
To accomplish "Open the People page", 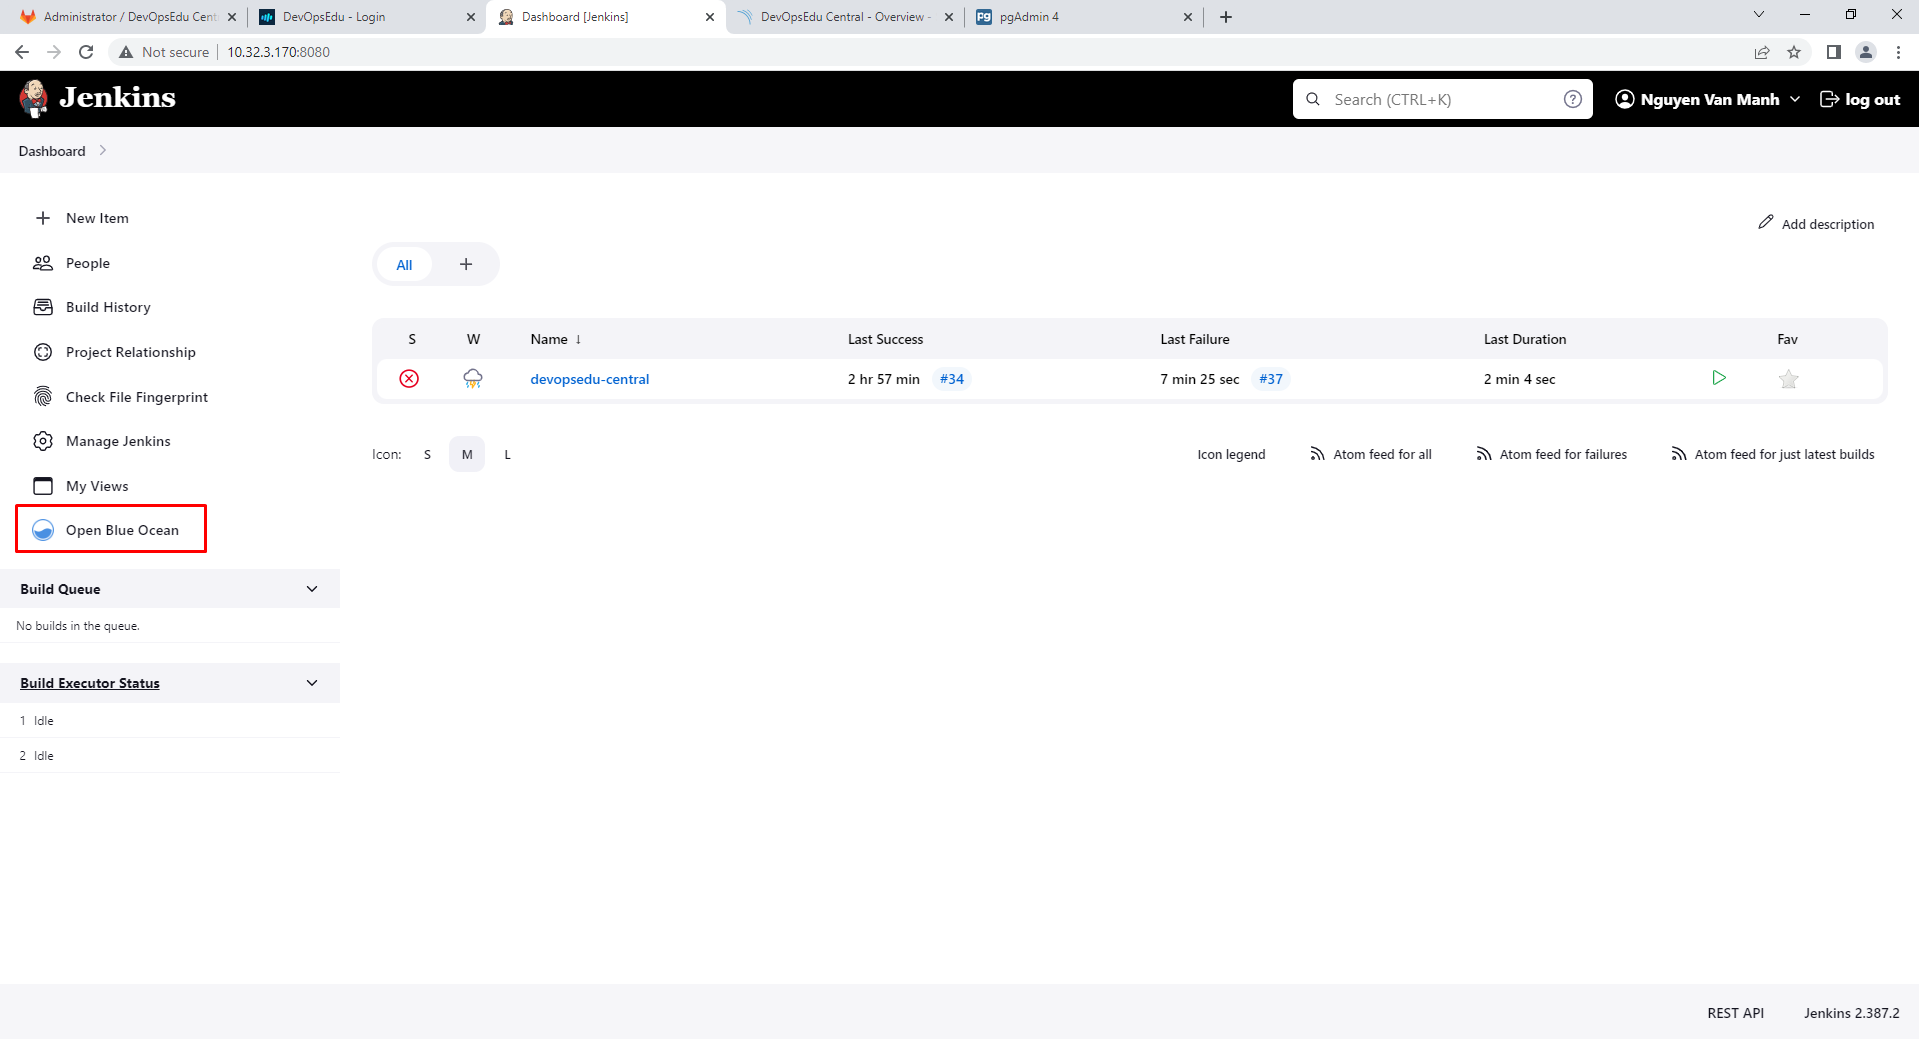I will click(x=88, y=263).
